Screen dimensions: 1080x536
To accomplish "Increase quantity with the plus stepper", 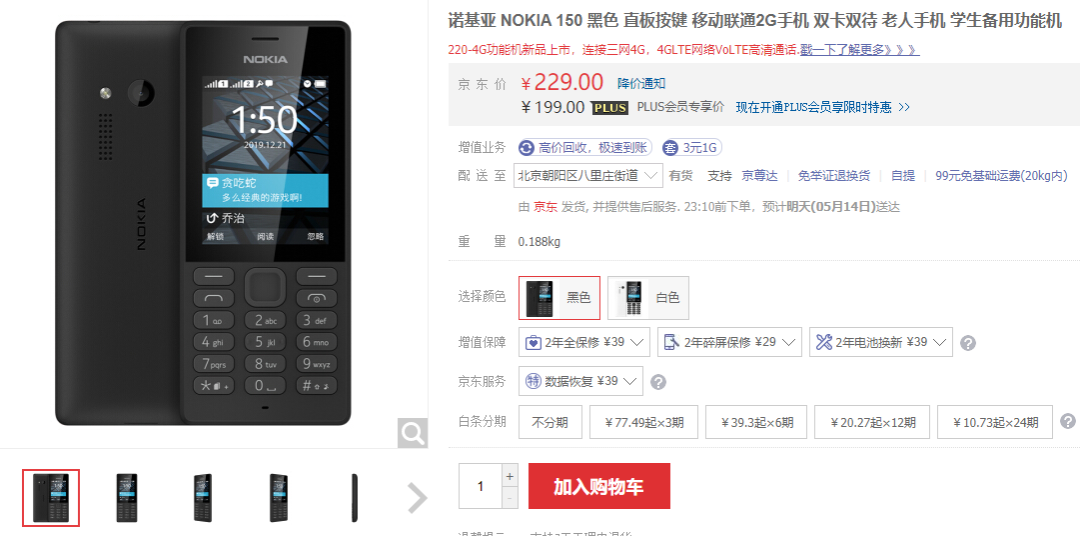I will point(510,475).
